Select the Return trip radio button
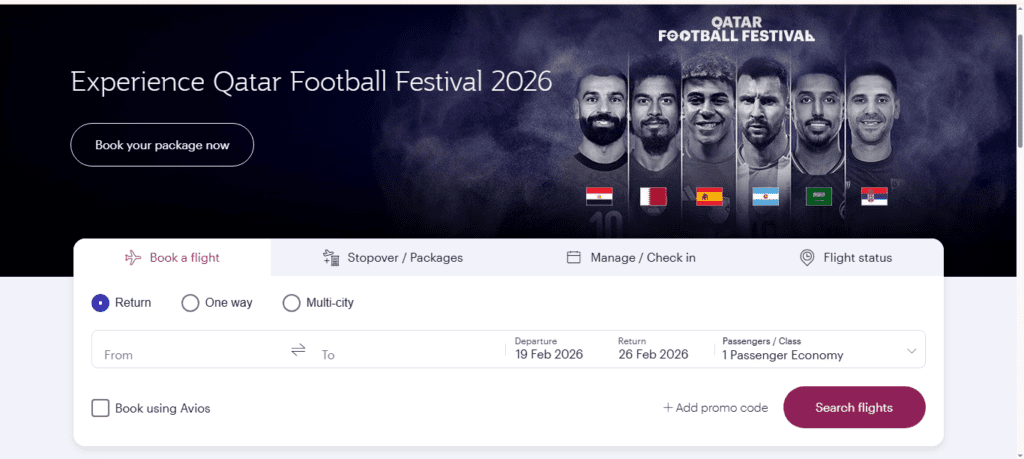The height and width of the screenshot is (459, 1024). pos(100,303)
